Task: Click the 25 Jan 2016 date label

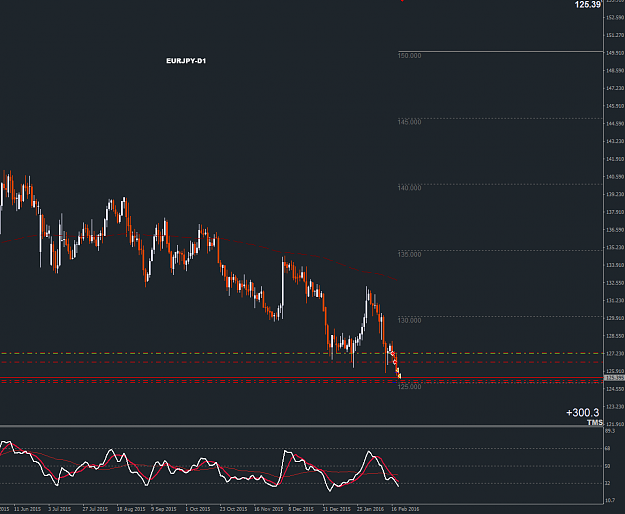Action: pyautogui.click(x=370, y=509)
